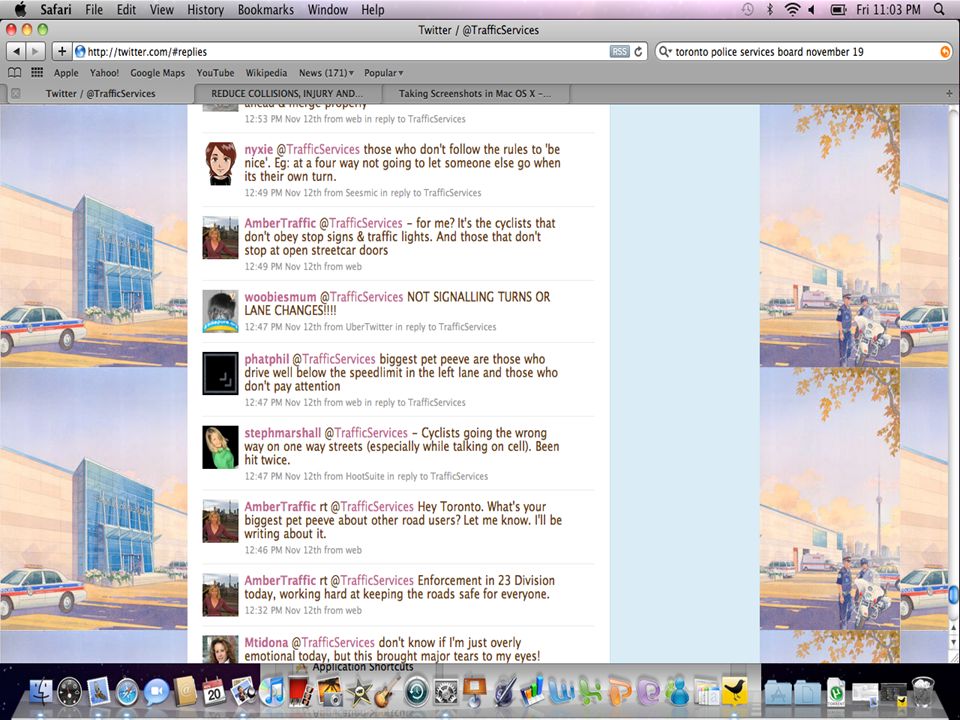960x720 pixels.
Task: Open iChat from the Dock
Action: pyautogui.click(x=156, y=692)
